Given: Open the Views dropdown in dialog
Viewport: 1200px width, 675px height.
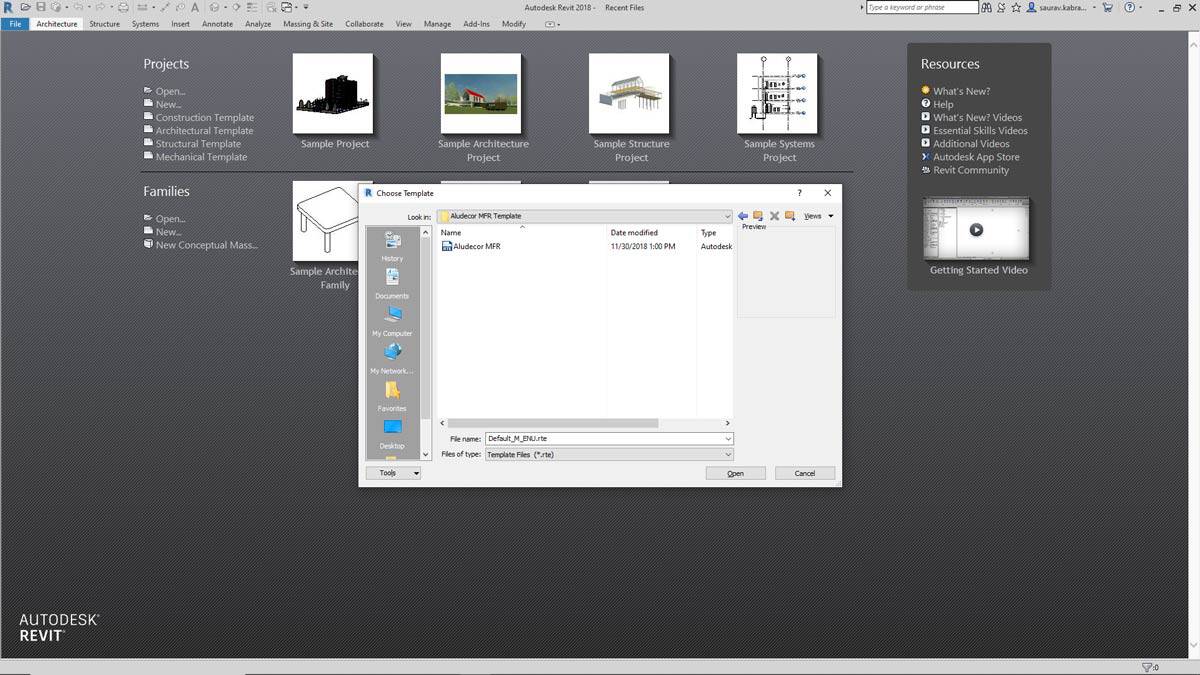Looking at the screenshot, I should pos(818,216).
